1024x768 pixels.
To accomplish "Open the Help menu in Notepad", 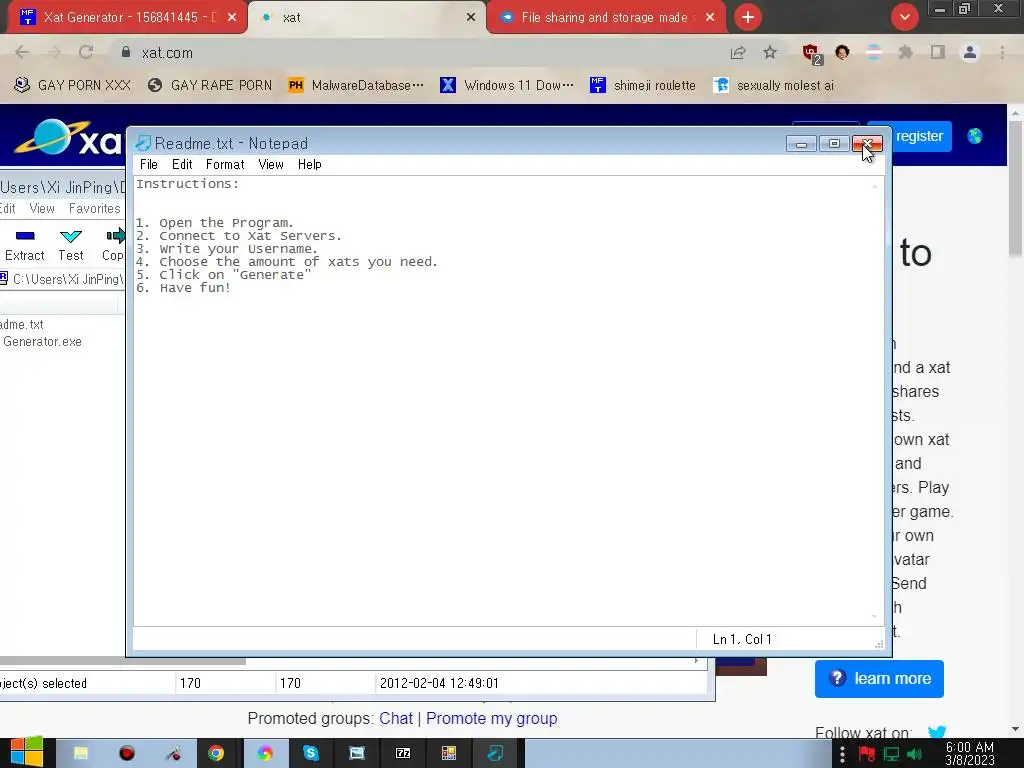I will [x=310, y=165].
